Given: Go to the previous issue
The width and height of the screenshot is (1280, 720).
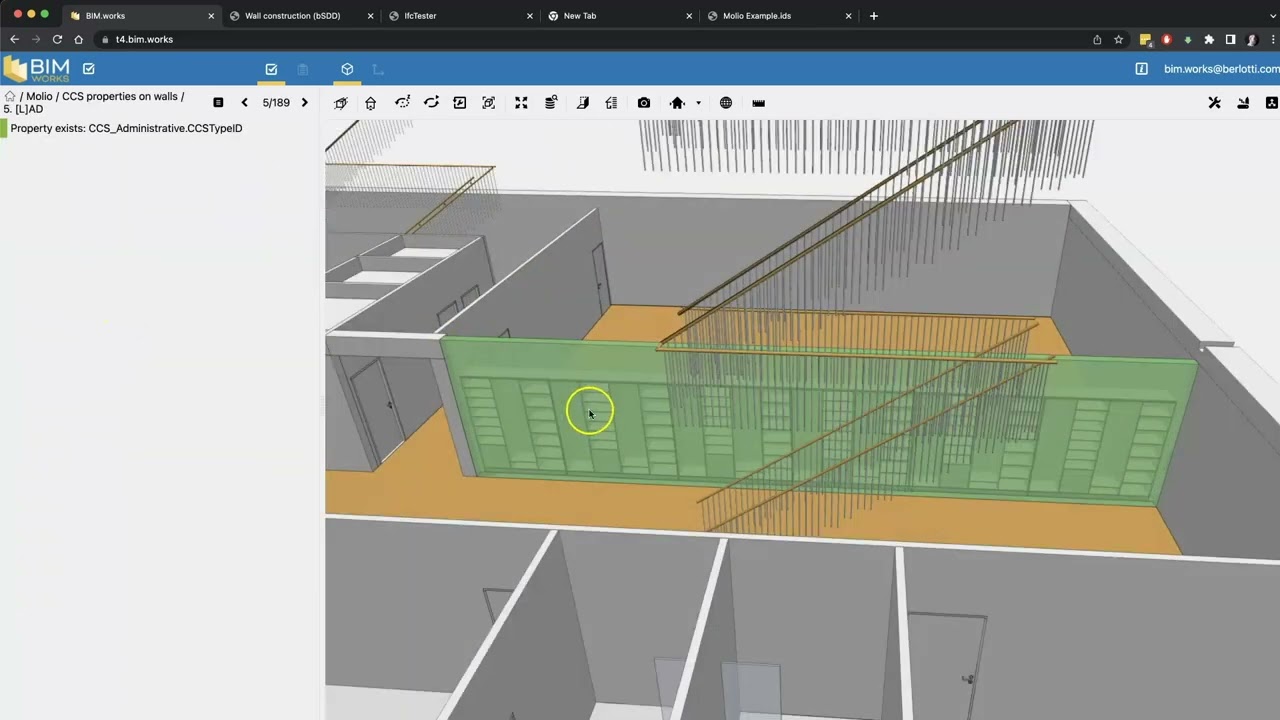Looking at the screenshot, I should point(244,103).
